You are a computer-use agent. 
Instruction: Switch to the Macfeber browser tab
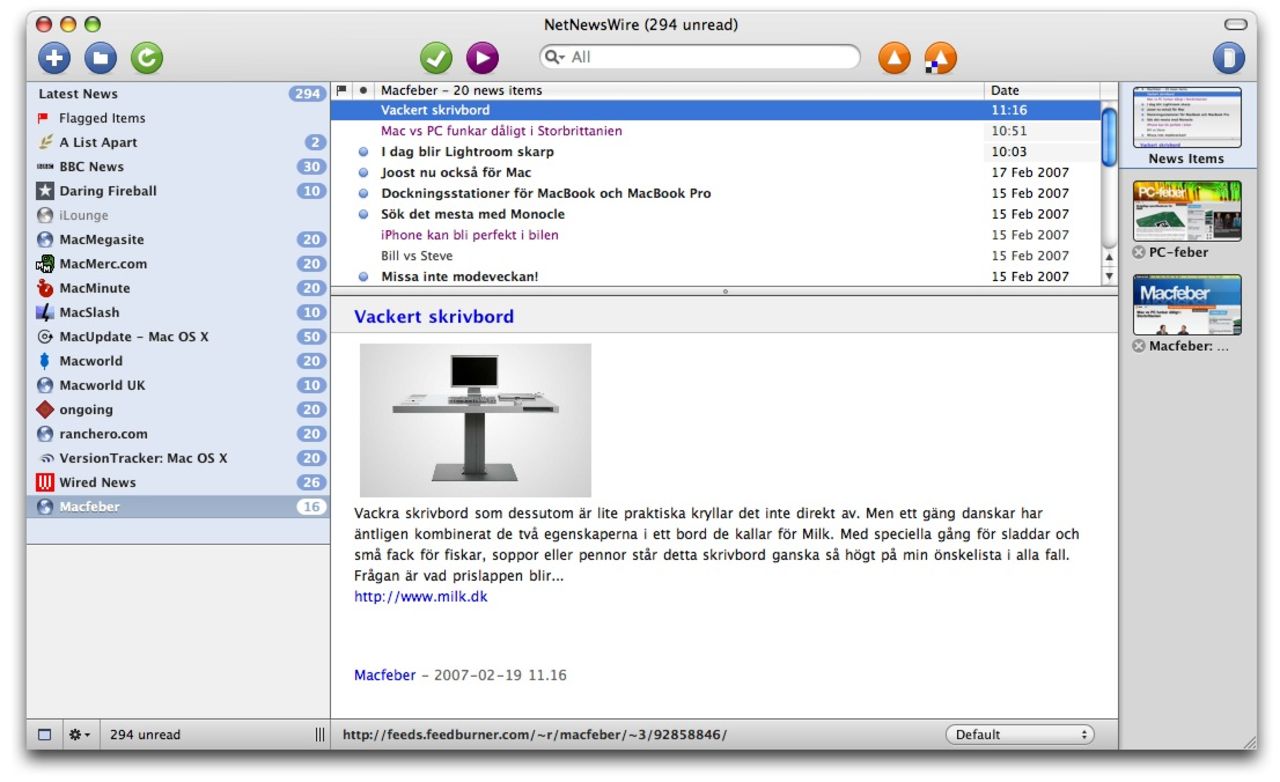coord(1187,306)
